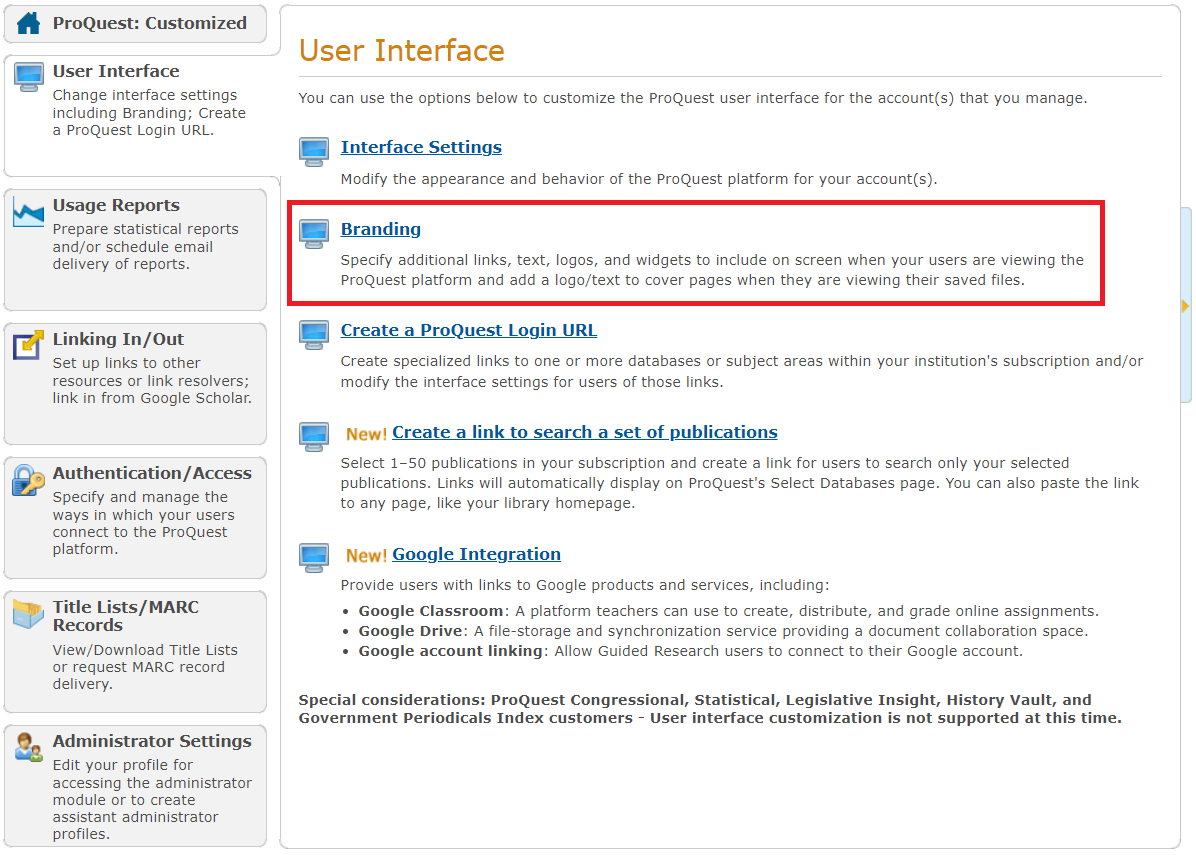The height and width of the screenshot is (855, 1196).
Task: Open the Usage Reports section
Action: click(135, 250)
